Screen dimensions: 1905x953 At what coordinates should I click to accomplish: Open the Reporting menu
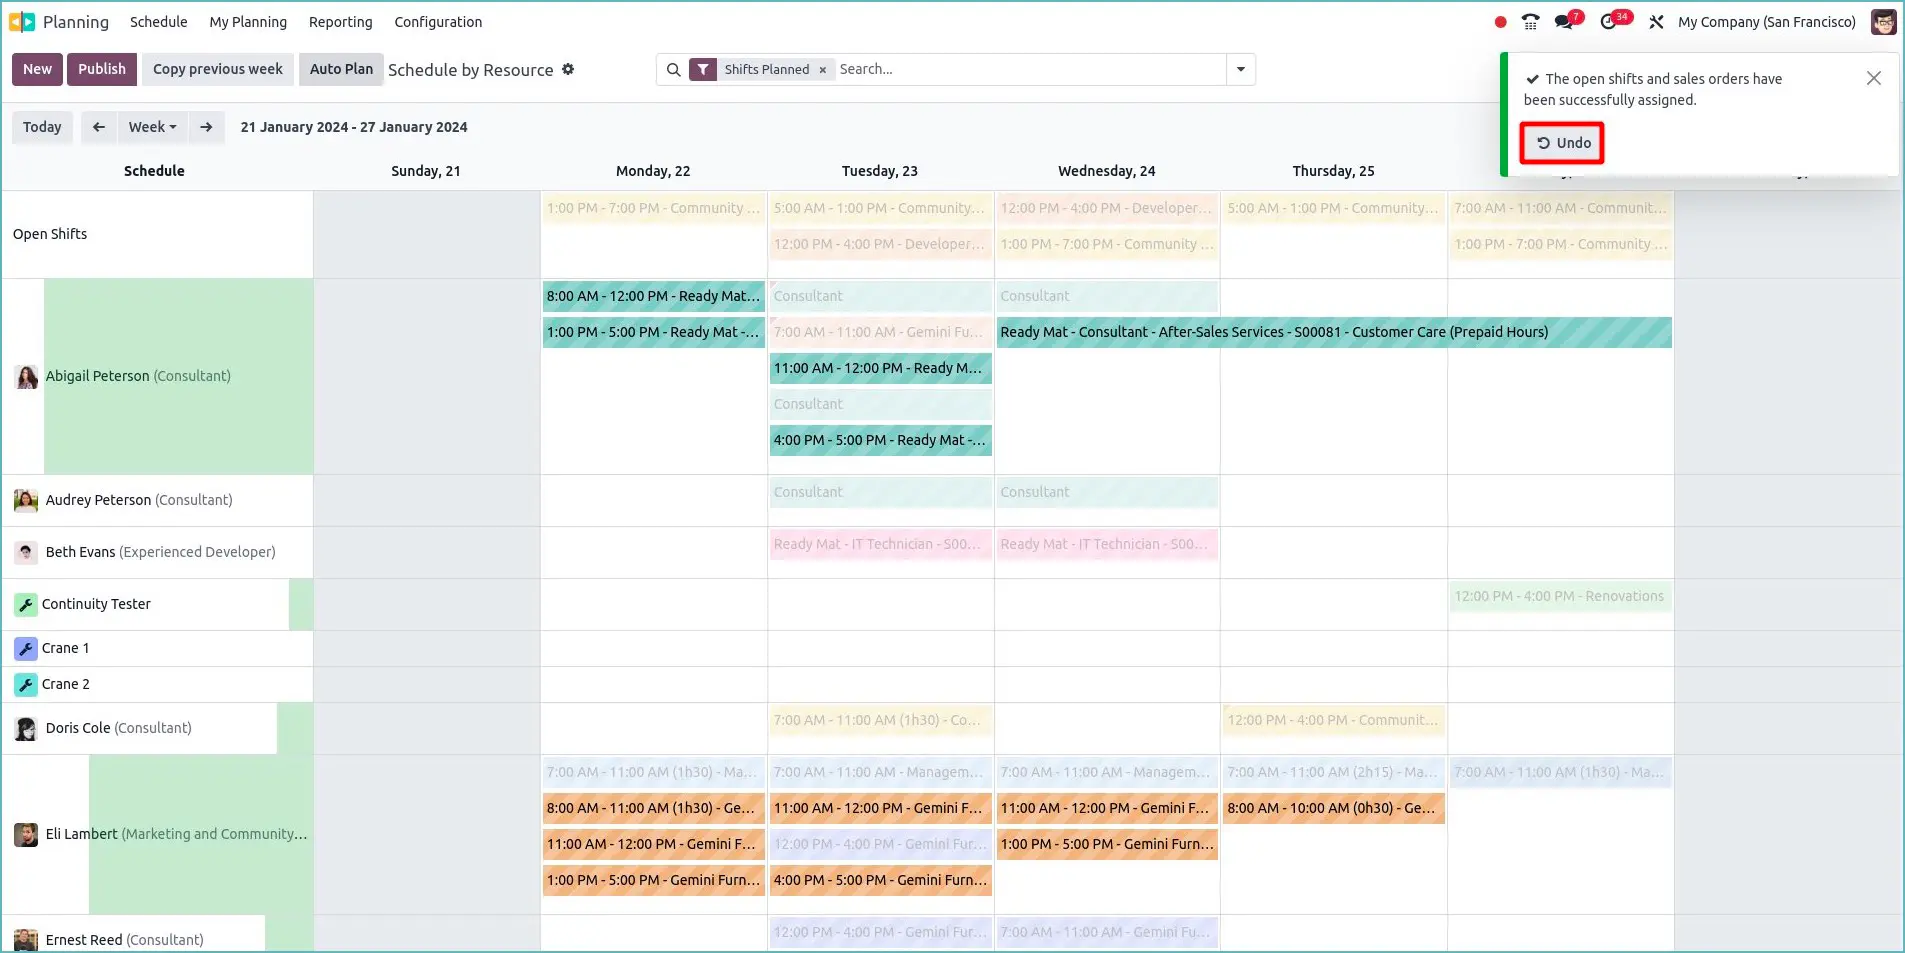click(339, 21)
